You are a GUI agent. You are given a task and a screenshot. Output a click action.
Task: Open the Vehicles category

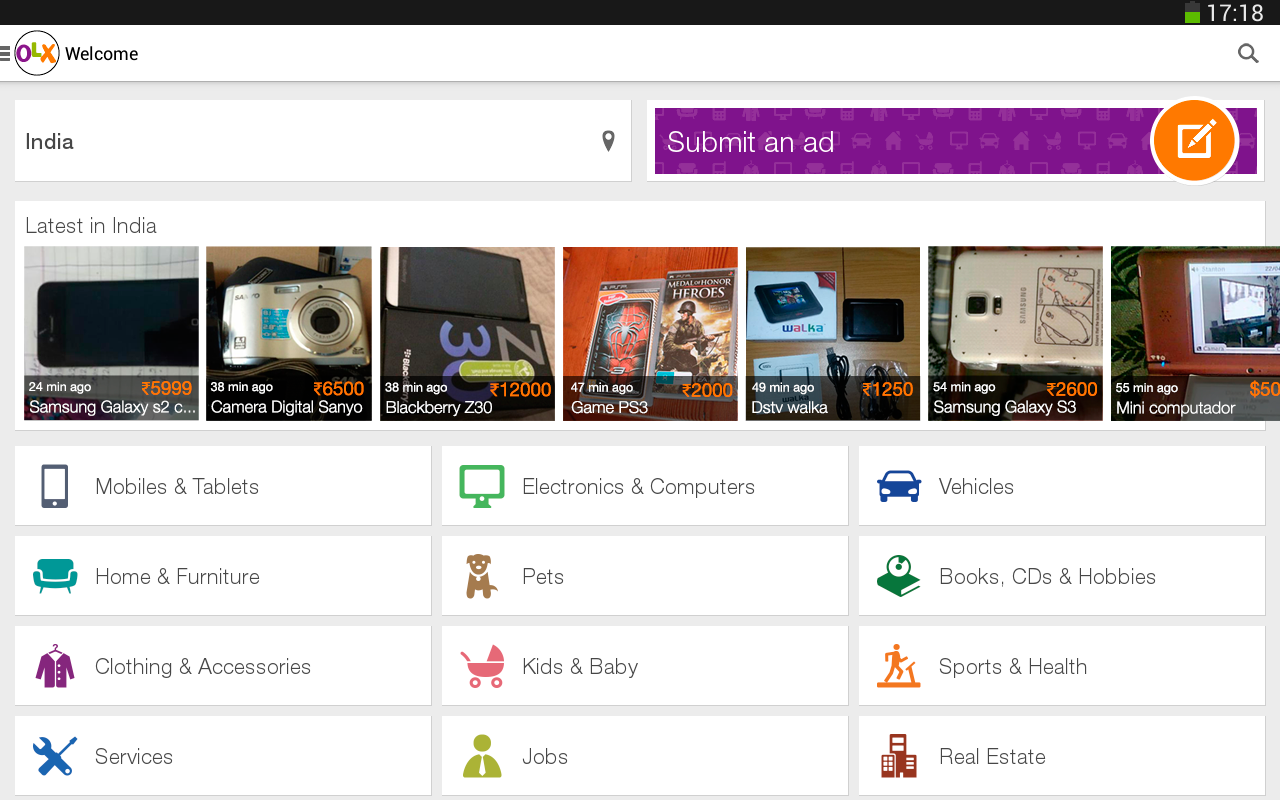coord(1062,486)
